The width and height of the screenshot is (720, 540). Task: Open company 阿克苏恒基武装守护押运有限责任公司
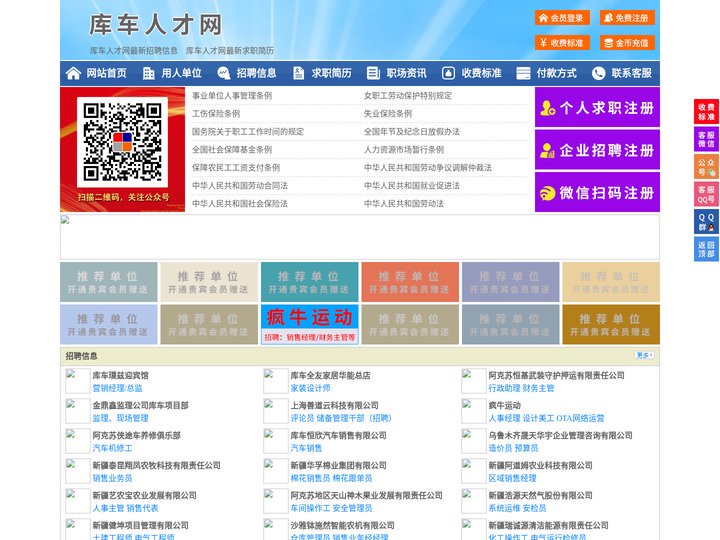point(556,375)
